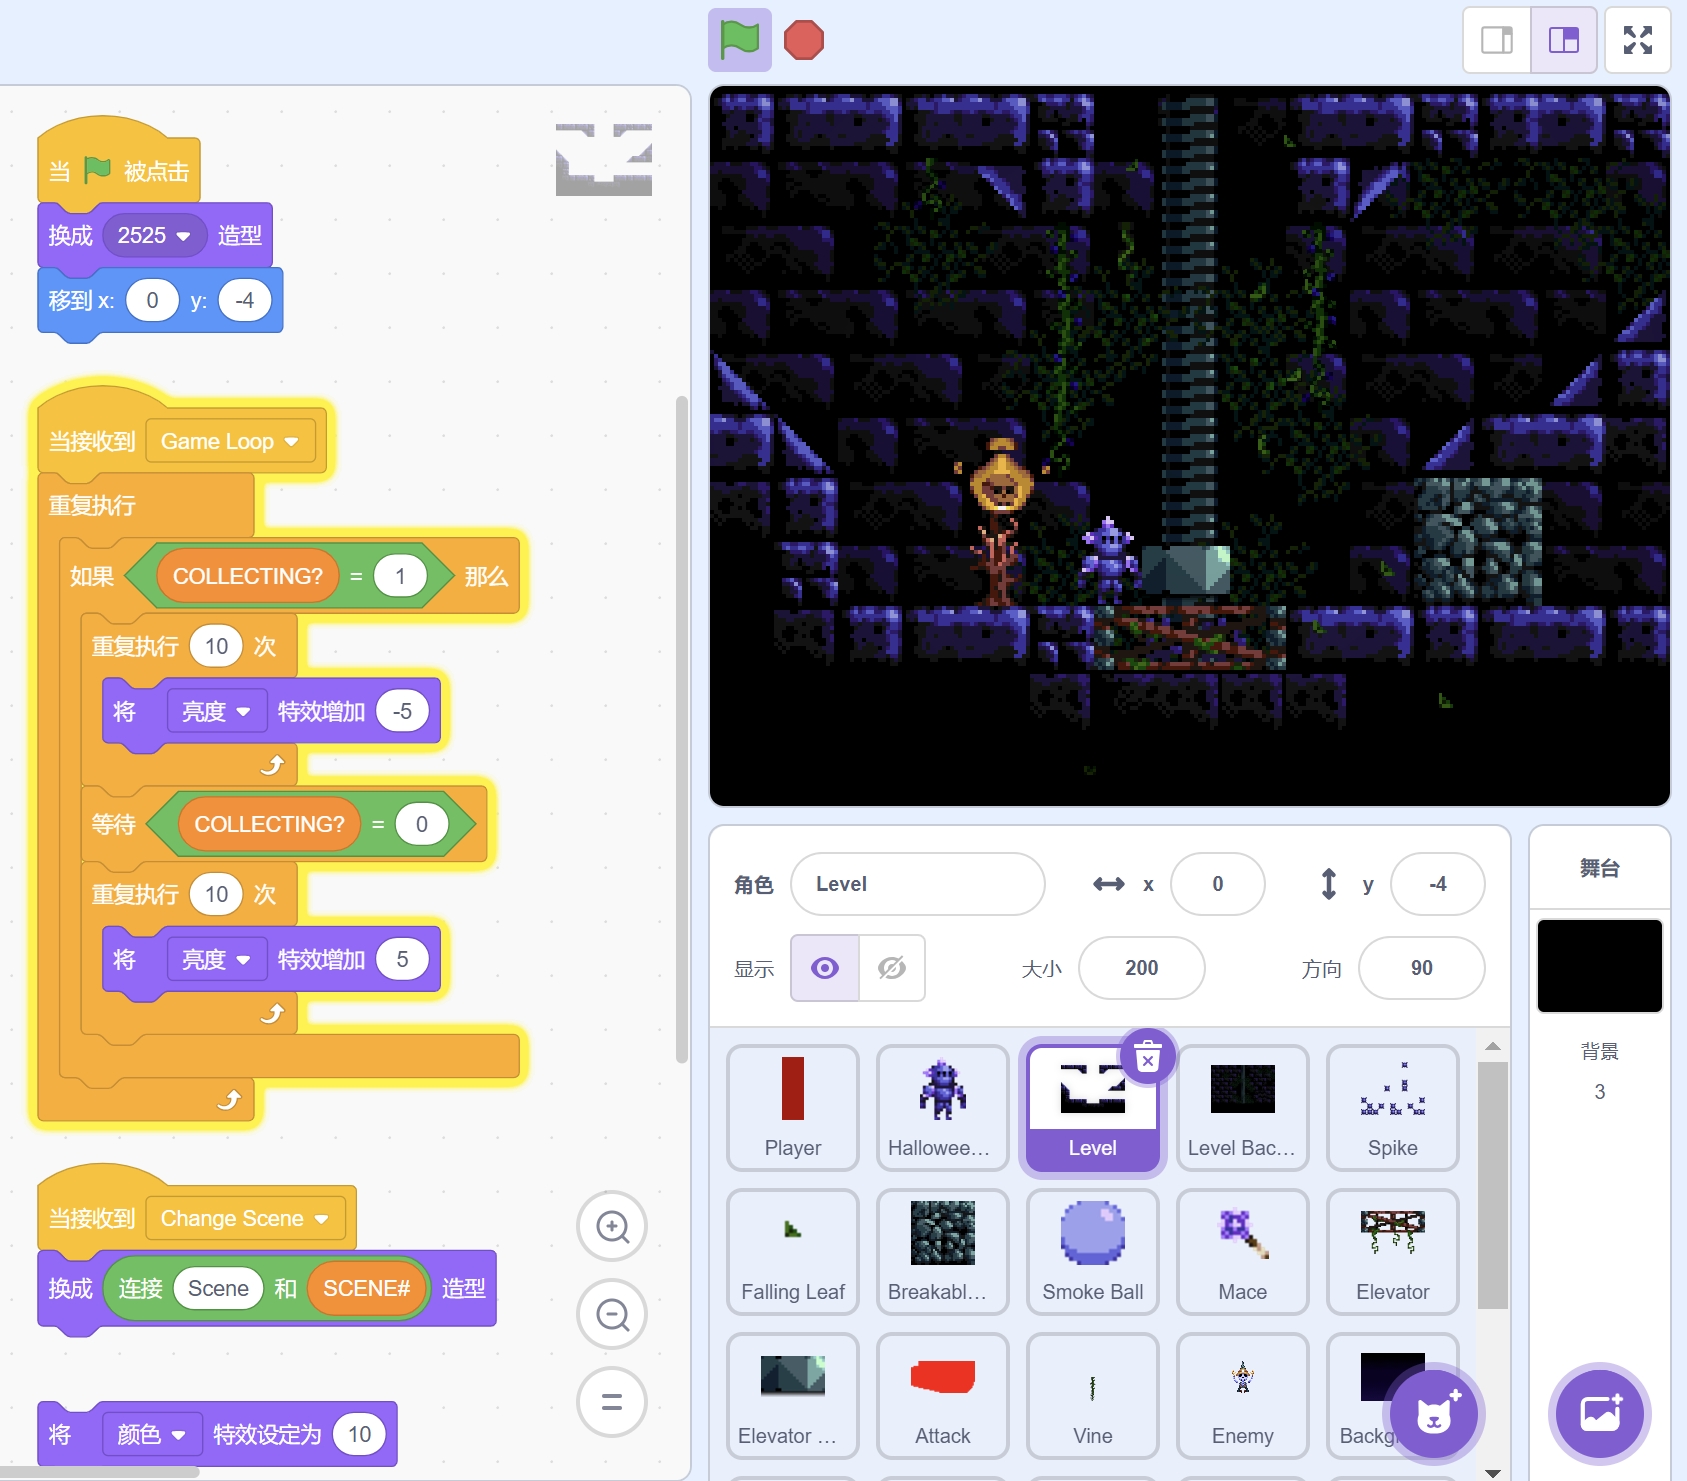This screenshot has height=1481, width=1687.
Task: Click the green flag to start the project
Action: click(739, 40)
